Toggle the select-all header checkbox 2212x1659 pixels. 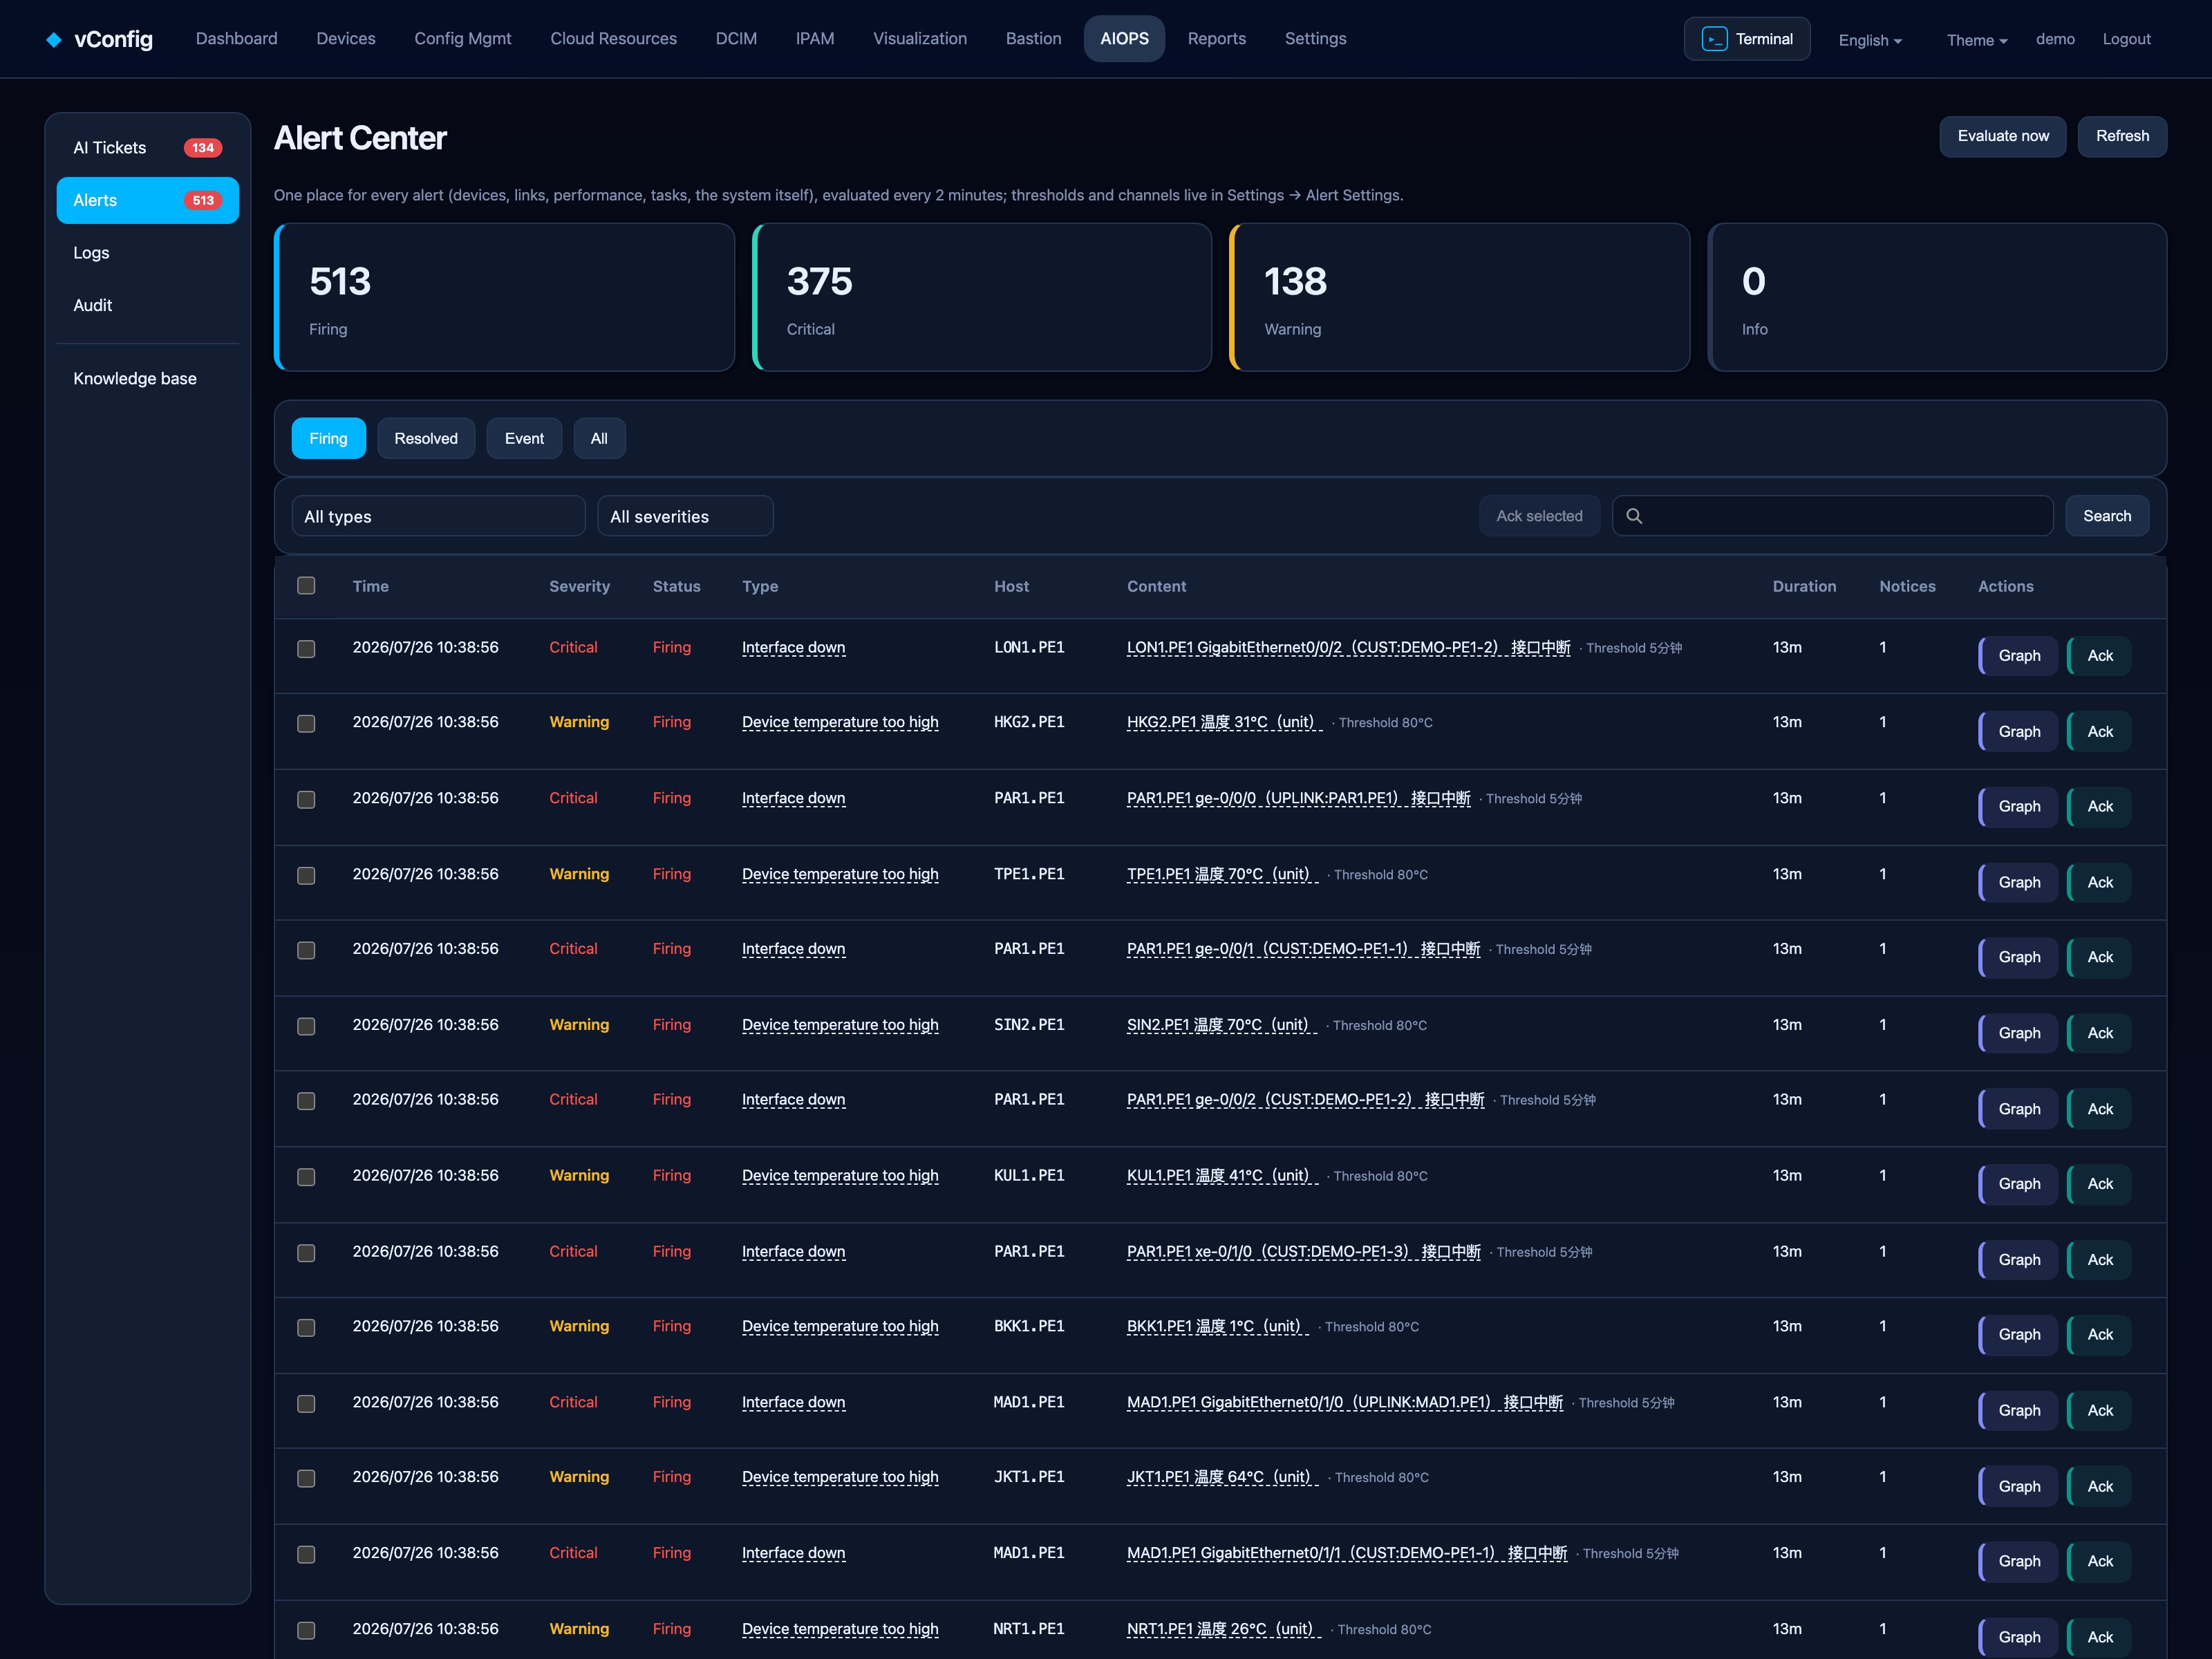pyautogui.click(x=306, y=586)
